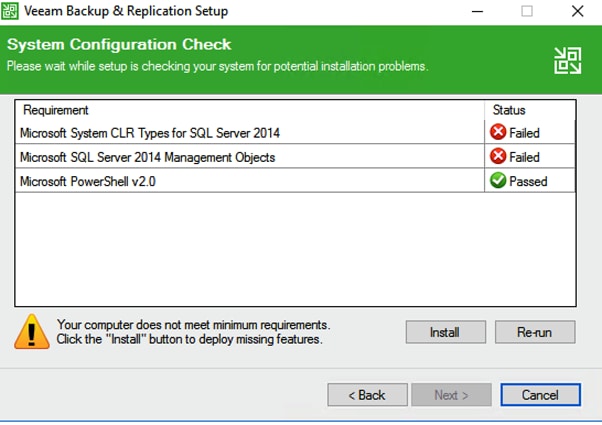Click the Veeam app icon in title bar
This screenshot has height=425, width=602.
[x=10, y=11]
